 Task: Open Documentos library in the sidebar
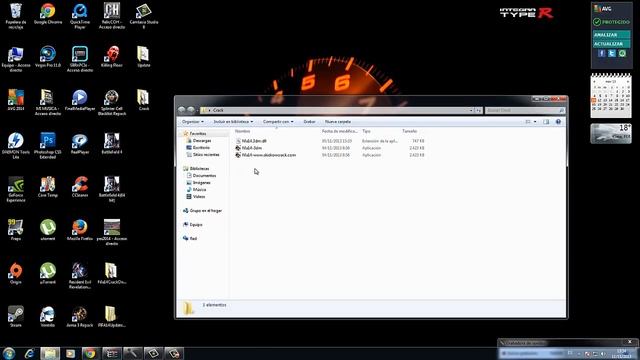click(x=204, y=176)
